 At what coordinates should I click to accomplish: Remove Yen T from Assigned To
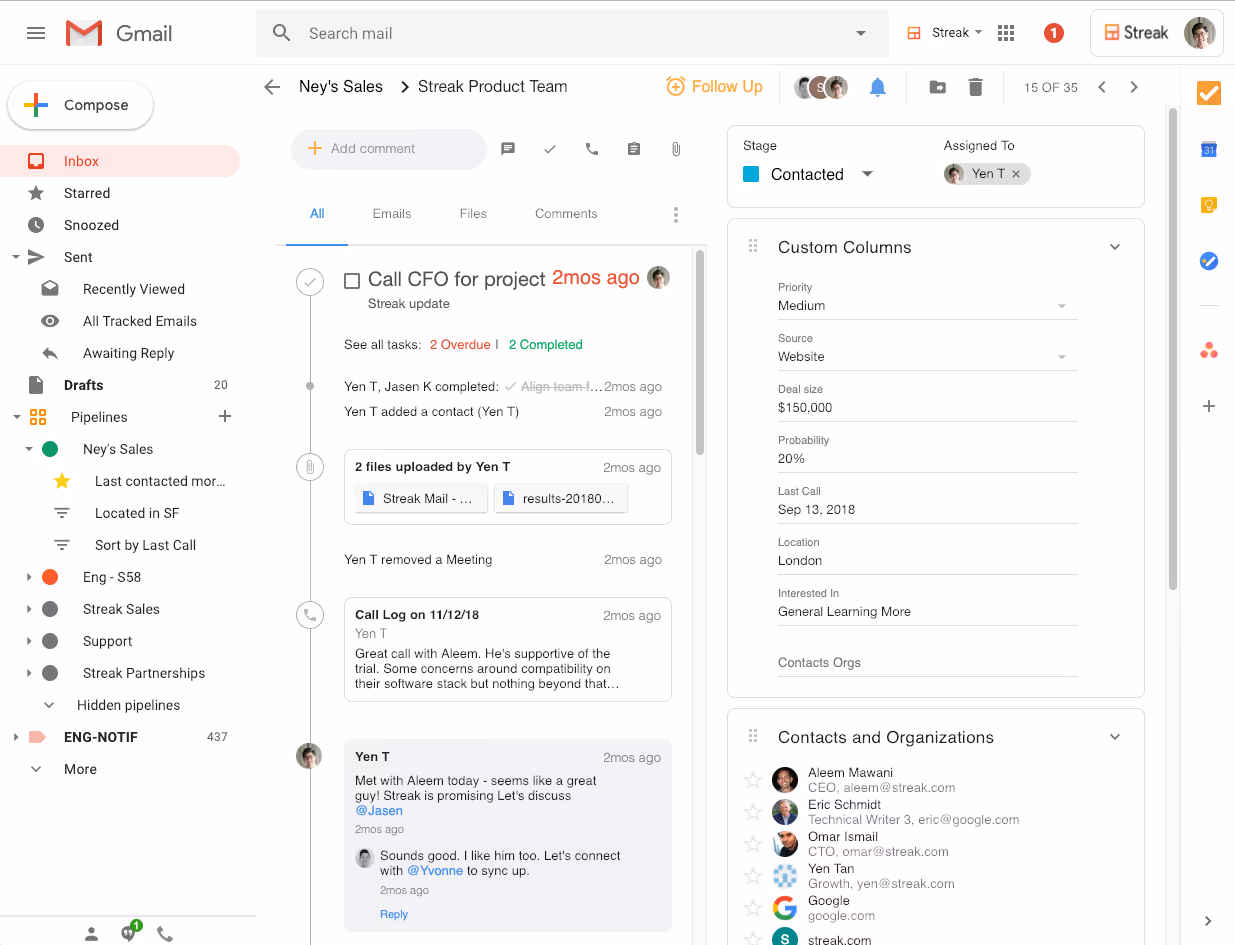pyautogui.click(x=1016, y=174)
